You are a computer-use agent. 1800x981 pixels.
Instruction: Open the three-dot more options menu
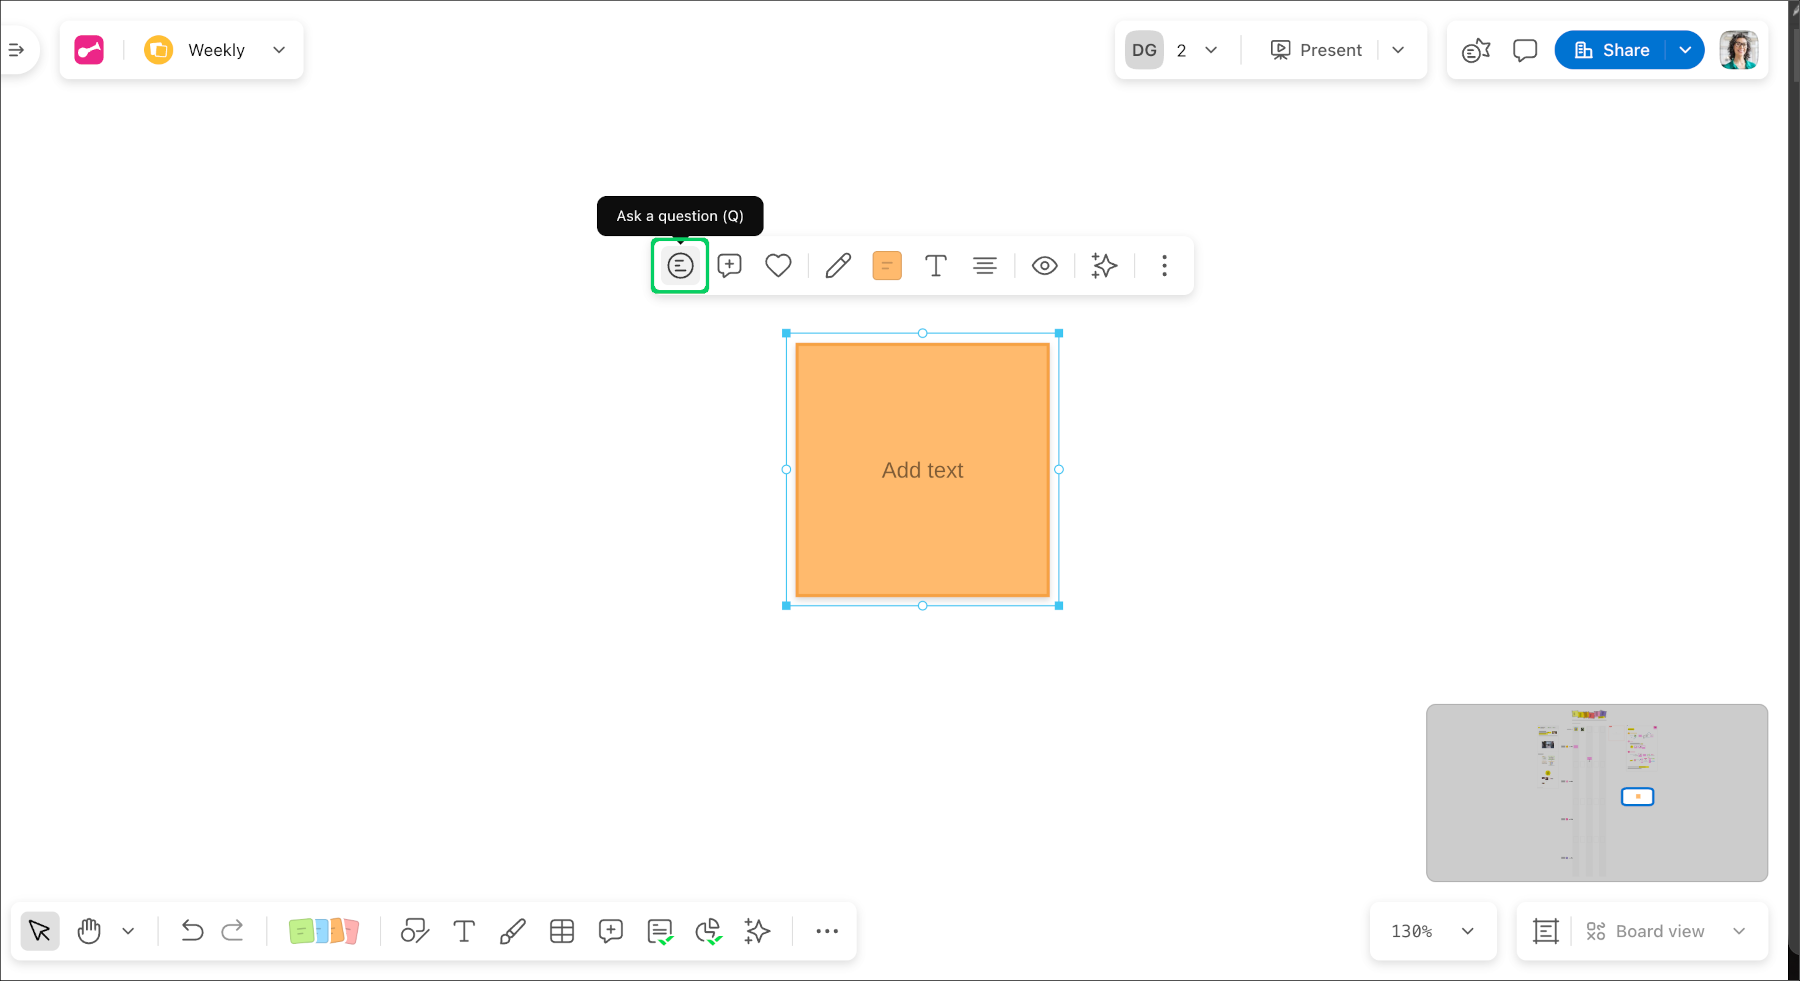(x=1164, y=266)
